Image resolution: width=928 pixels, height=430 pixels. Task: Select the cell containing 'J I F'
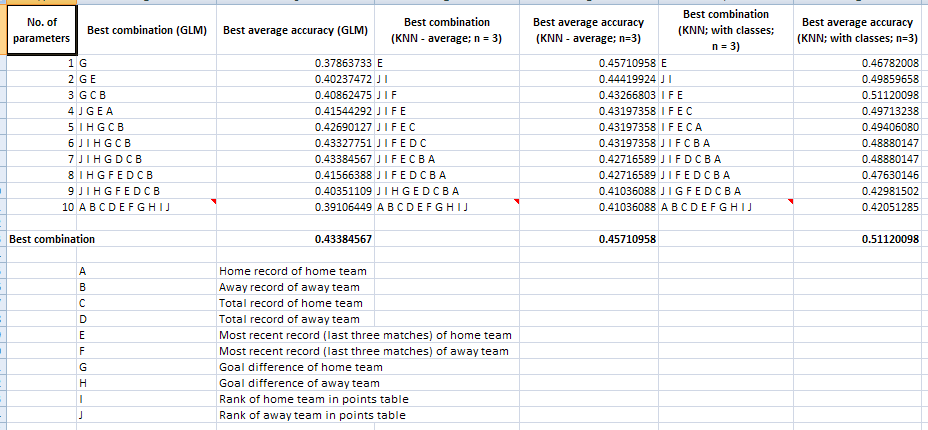[447, 95]
